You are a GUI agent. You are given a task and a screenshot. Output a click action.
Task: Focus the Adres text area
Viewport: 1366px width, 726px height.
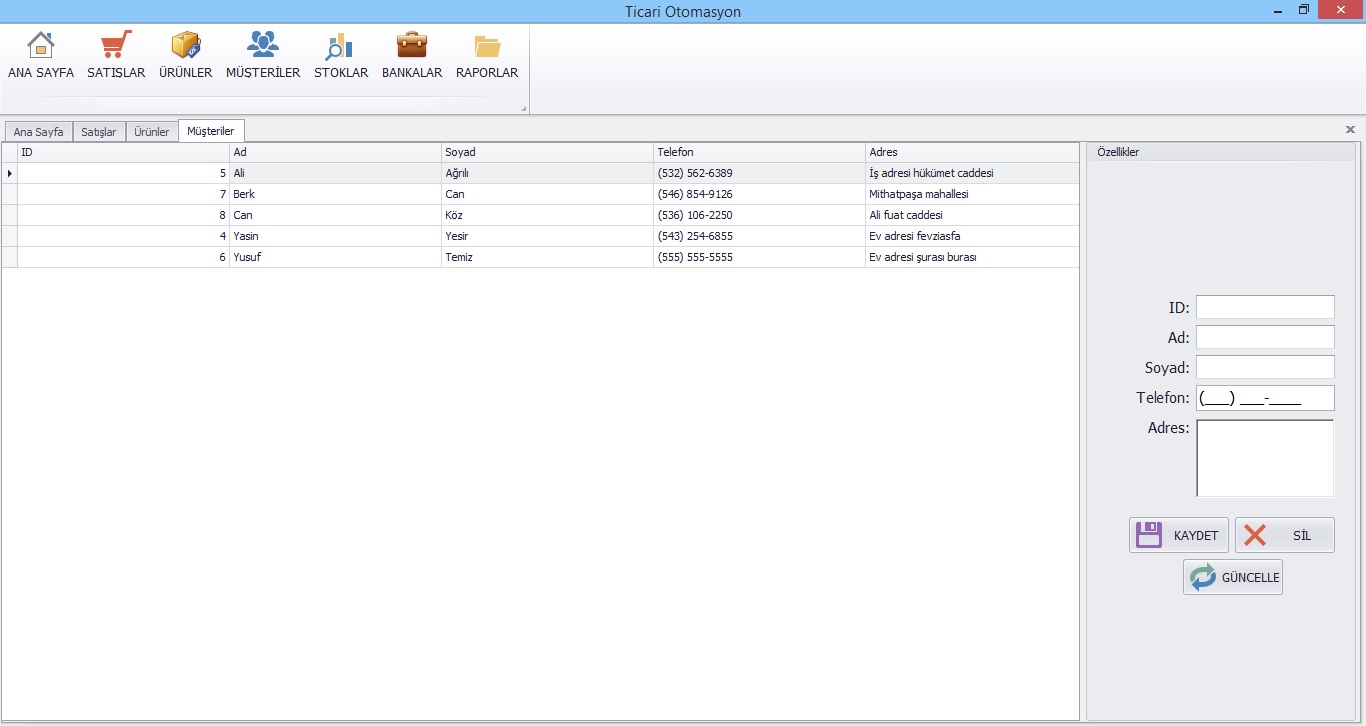[x=1265, y=458]
